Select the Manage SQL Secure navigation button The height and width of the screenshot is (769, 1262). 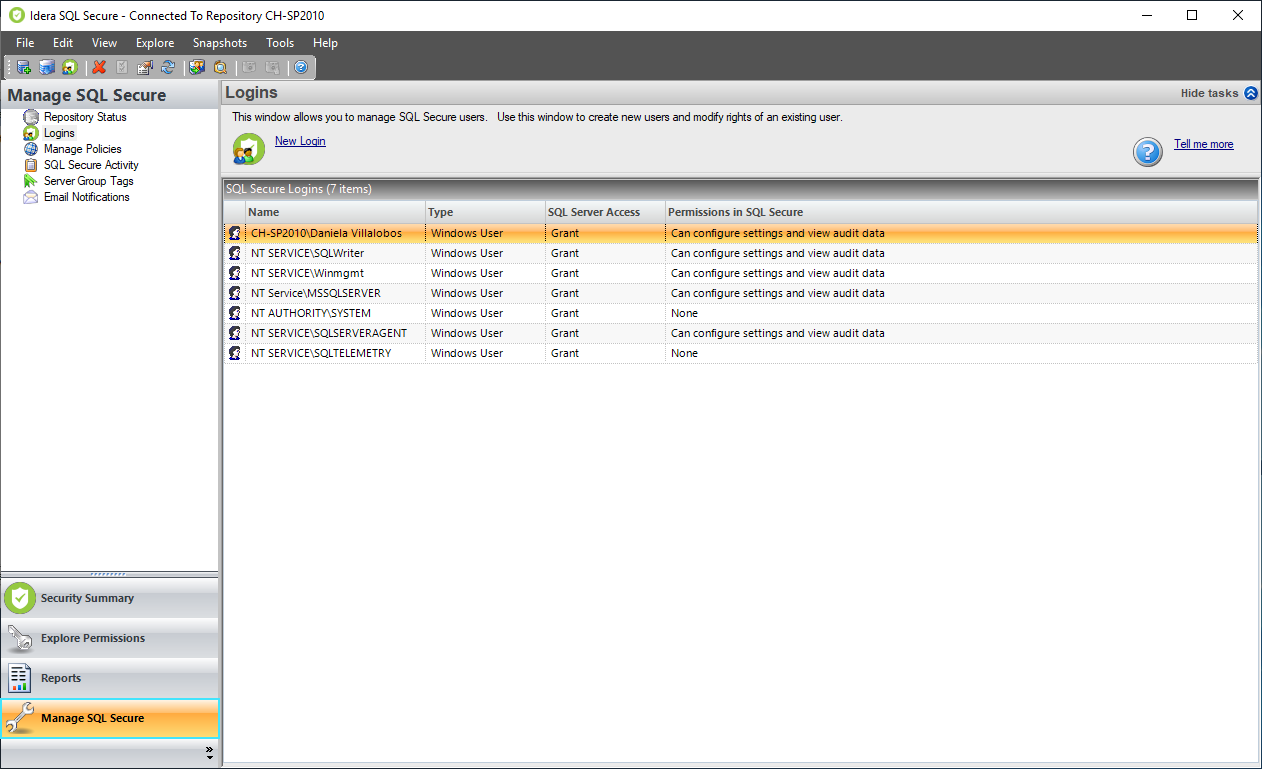(110, 718)
